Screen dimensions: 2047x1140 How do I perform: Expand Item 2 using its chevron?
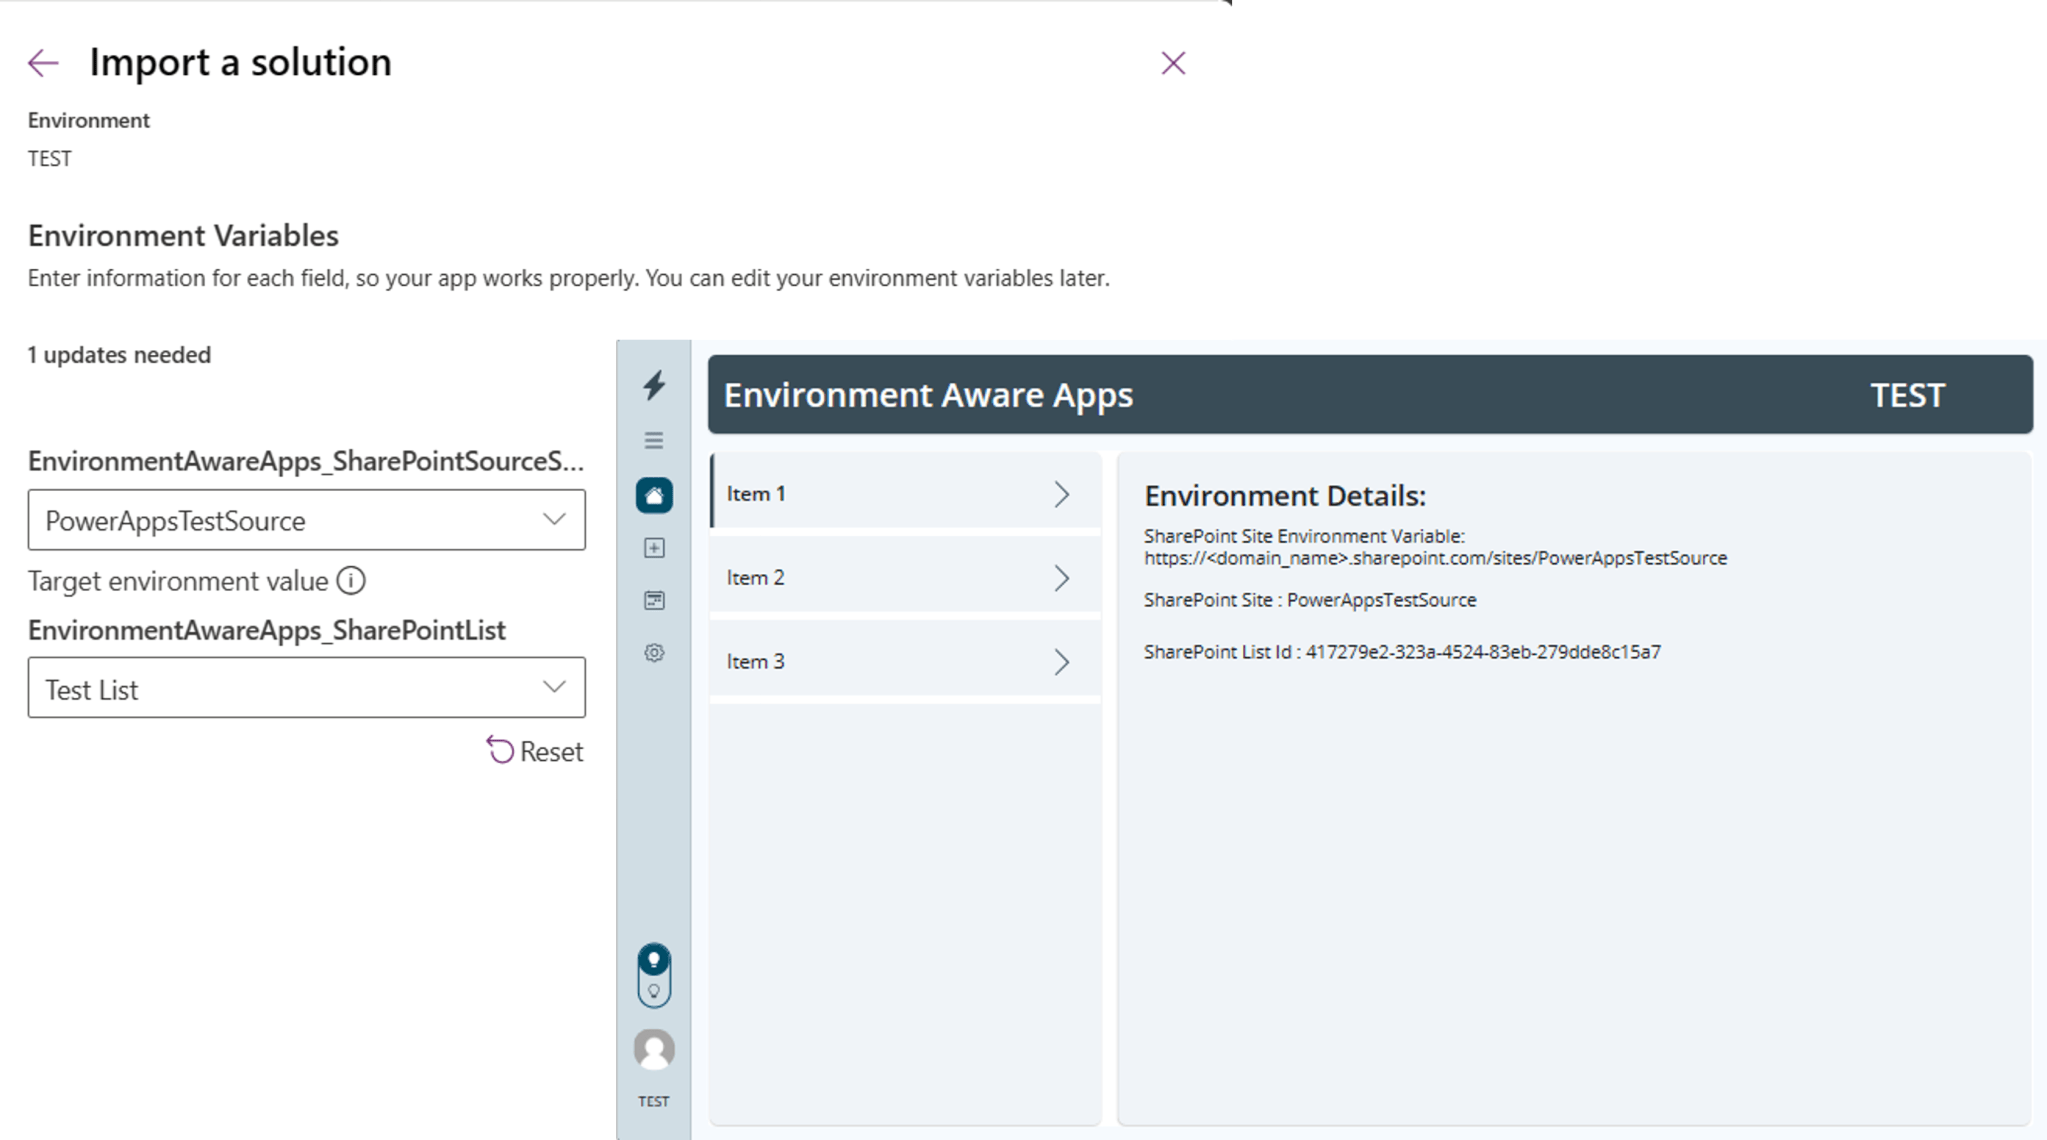click(x=1063, y=577)
